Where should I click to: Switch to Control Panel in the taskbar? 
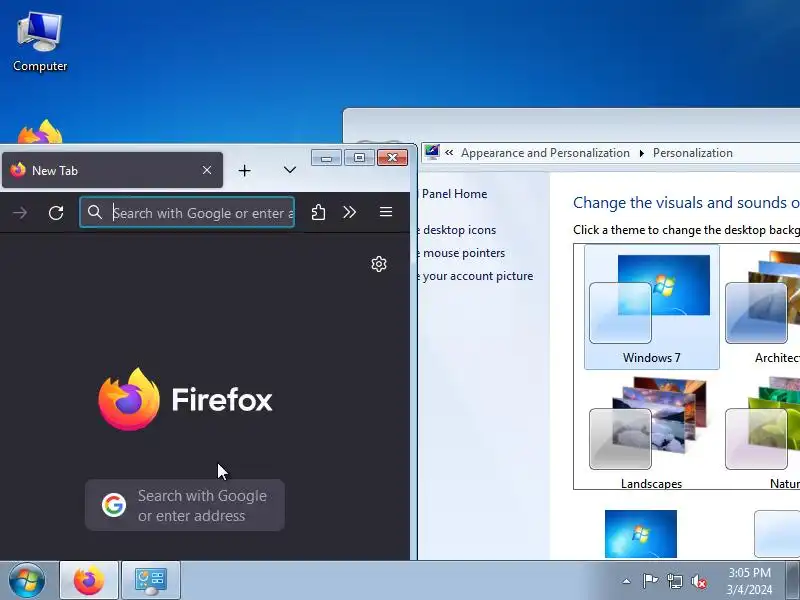pos(151,581)
